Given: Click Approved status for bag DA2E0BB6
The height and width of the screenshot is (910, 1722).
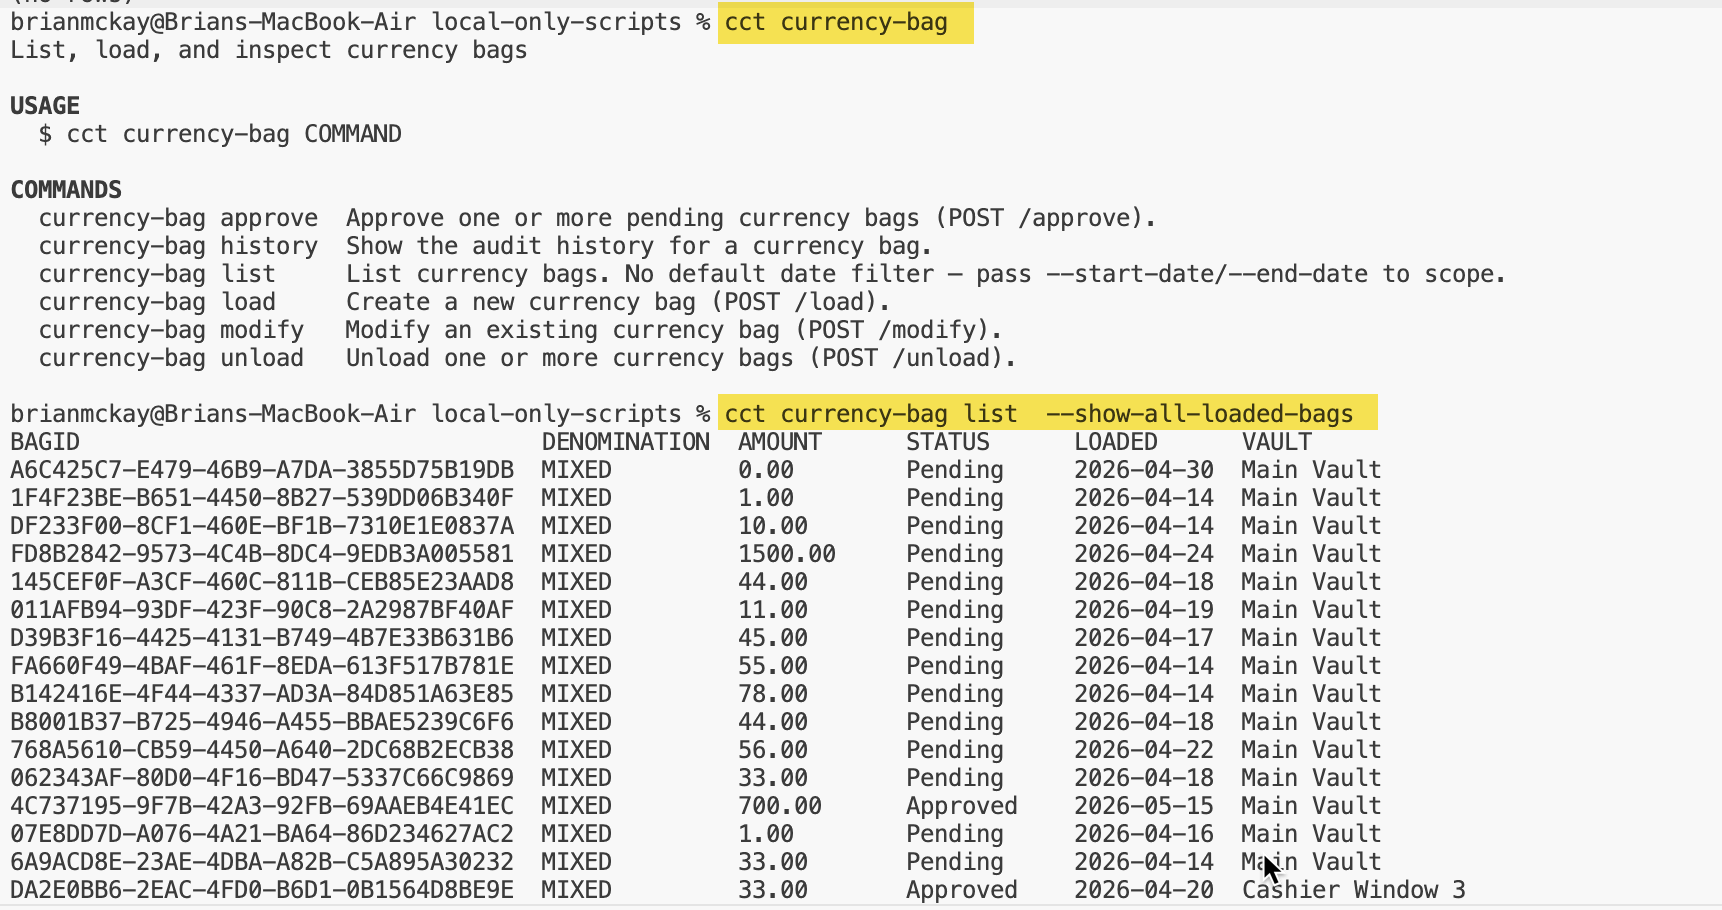Looking at the screenshot, I should coord(962,890).
